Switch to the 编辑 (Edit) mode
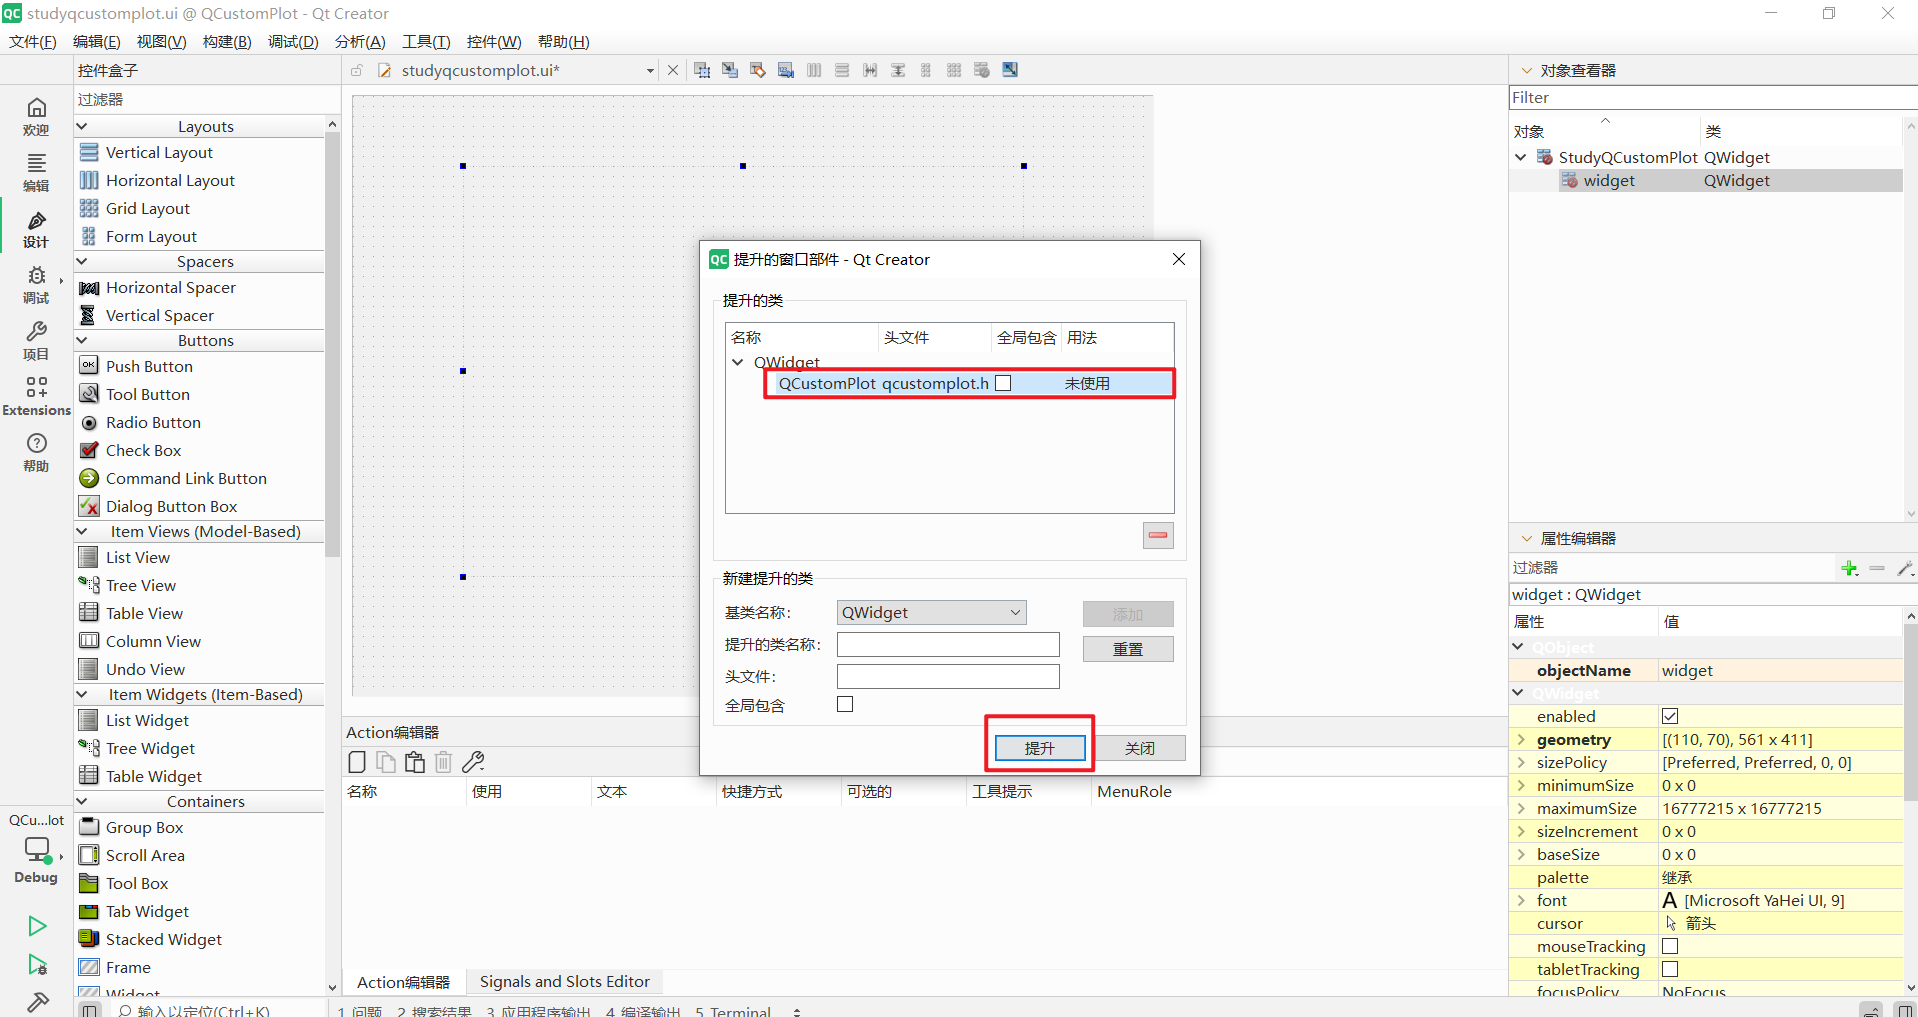1918x1017 pixels. (36, 172)
